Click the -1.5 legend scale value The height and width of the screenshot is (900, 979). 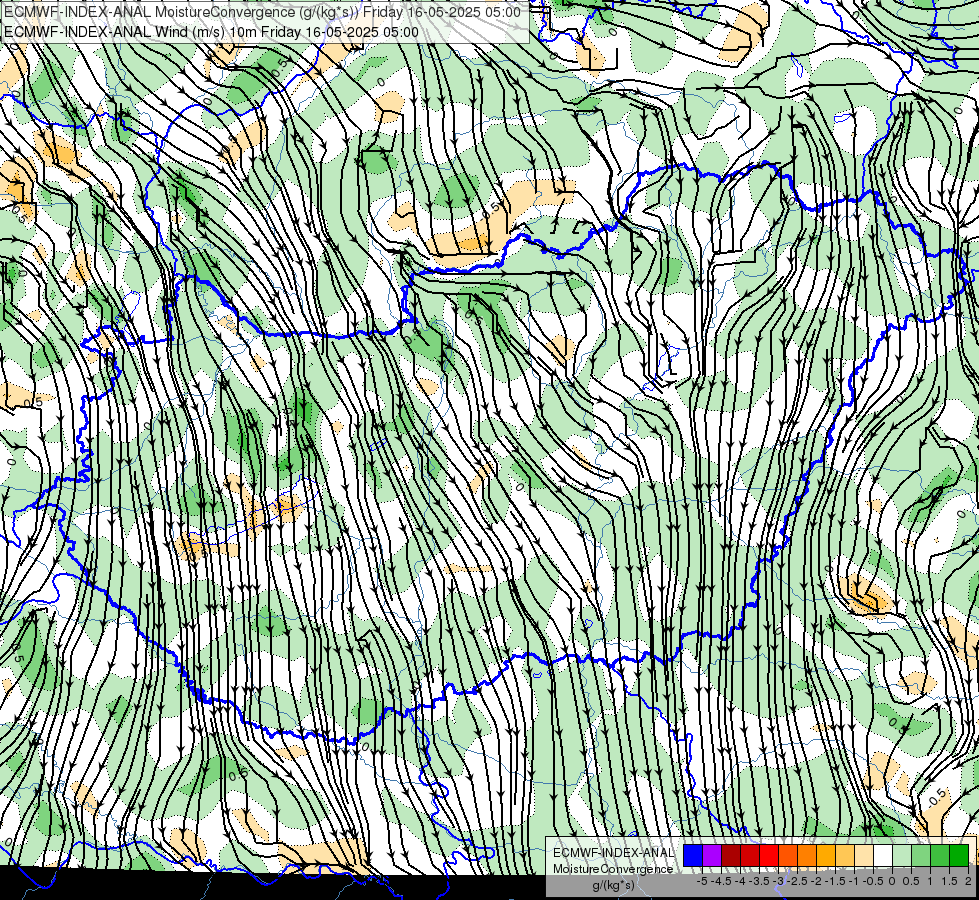835,881
